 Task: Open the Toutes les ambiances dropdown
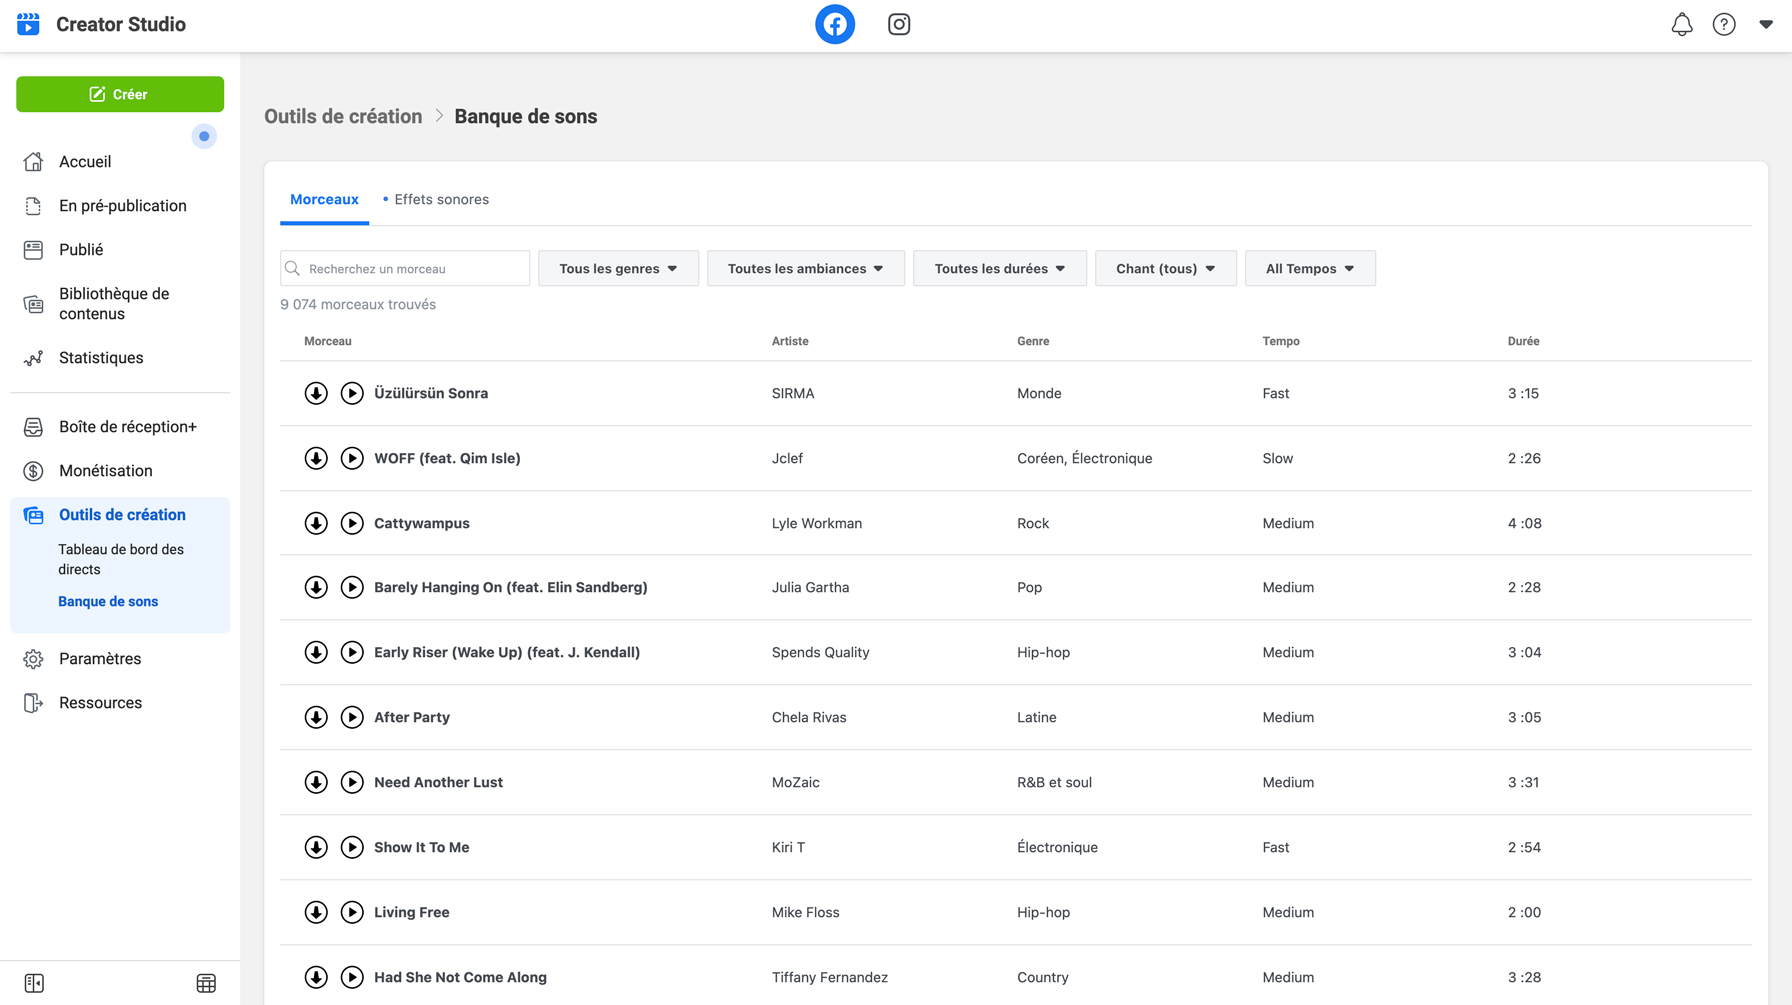(806, 268)
